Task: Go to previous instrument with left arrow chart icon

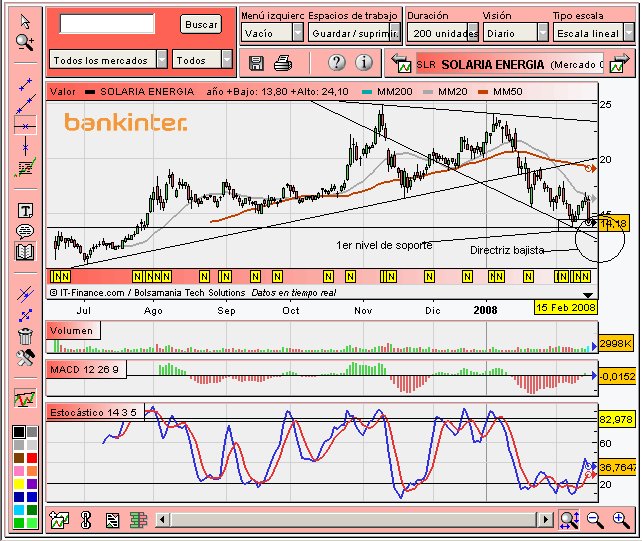Action: [401, 63]
